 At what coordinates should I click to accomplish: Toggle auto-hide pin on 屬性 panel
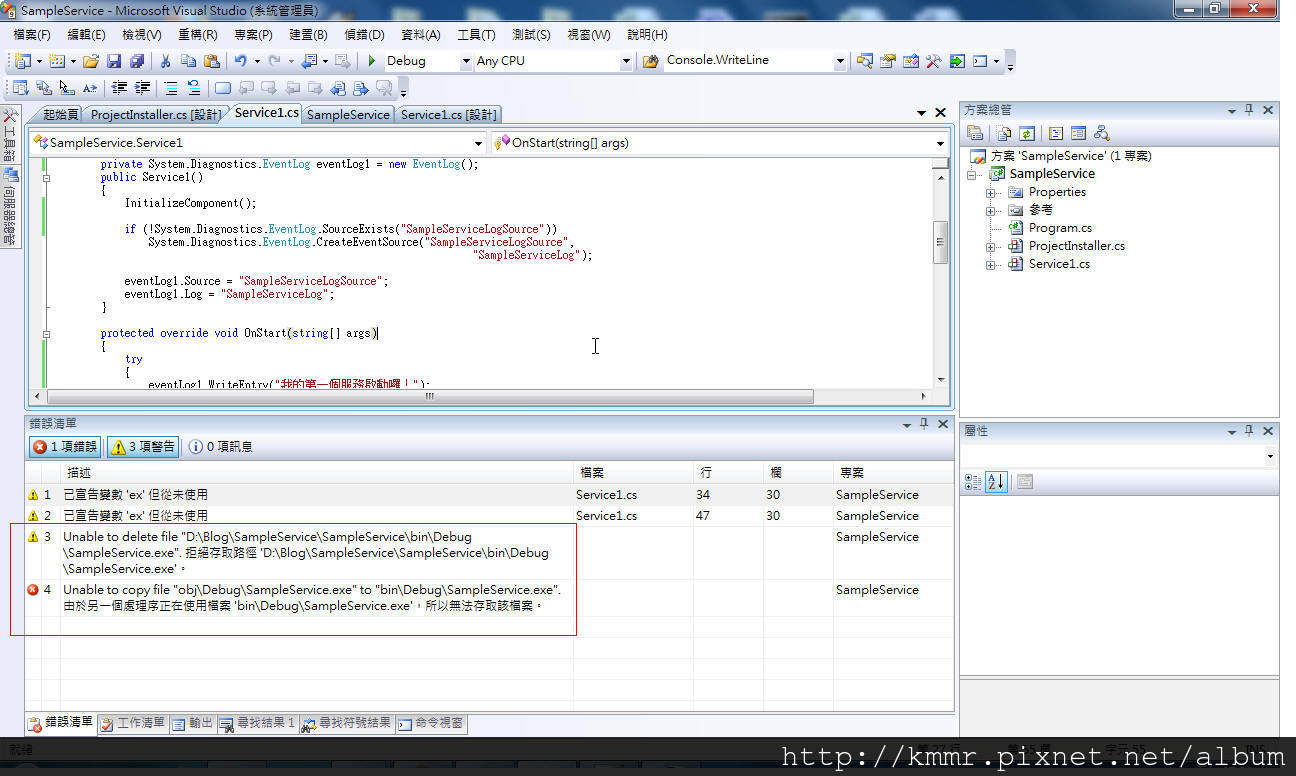pos(1249,431)
